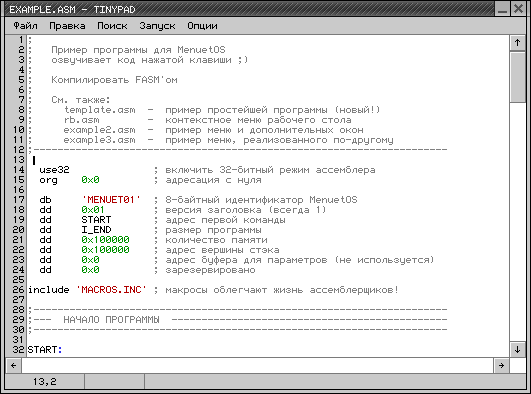Click the Пример программы для MenuetOS comment
Screen dimensions: 531x394
tap(138, 50)
